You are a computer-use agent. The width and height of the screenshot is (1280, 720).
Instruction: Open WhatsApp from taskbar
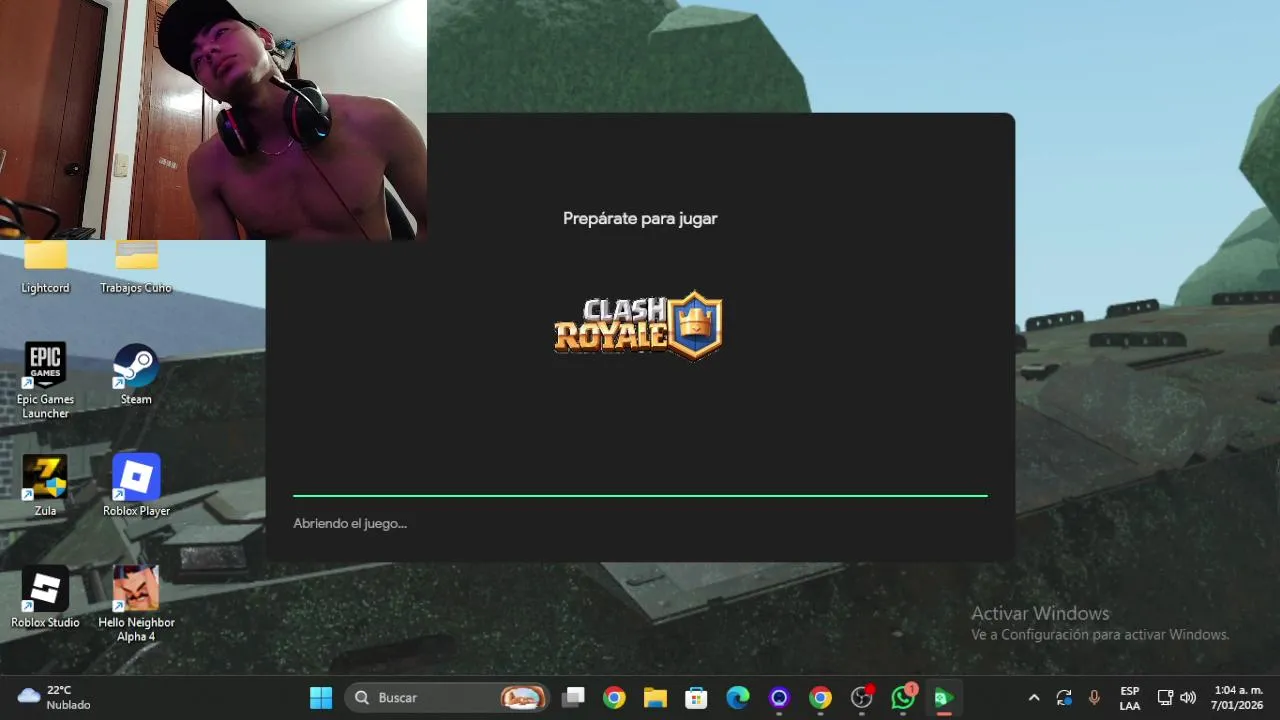tap(903, 698)
